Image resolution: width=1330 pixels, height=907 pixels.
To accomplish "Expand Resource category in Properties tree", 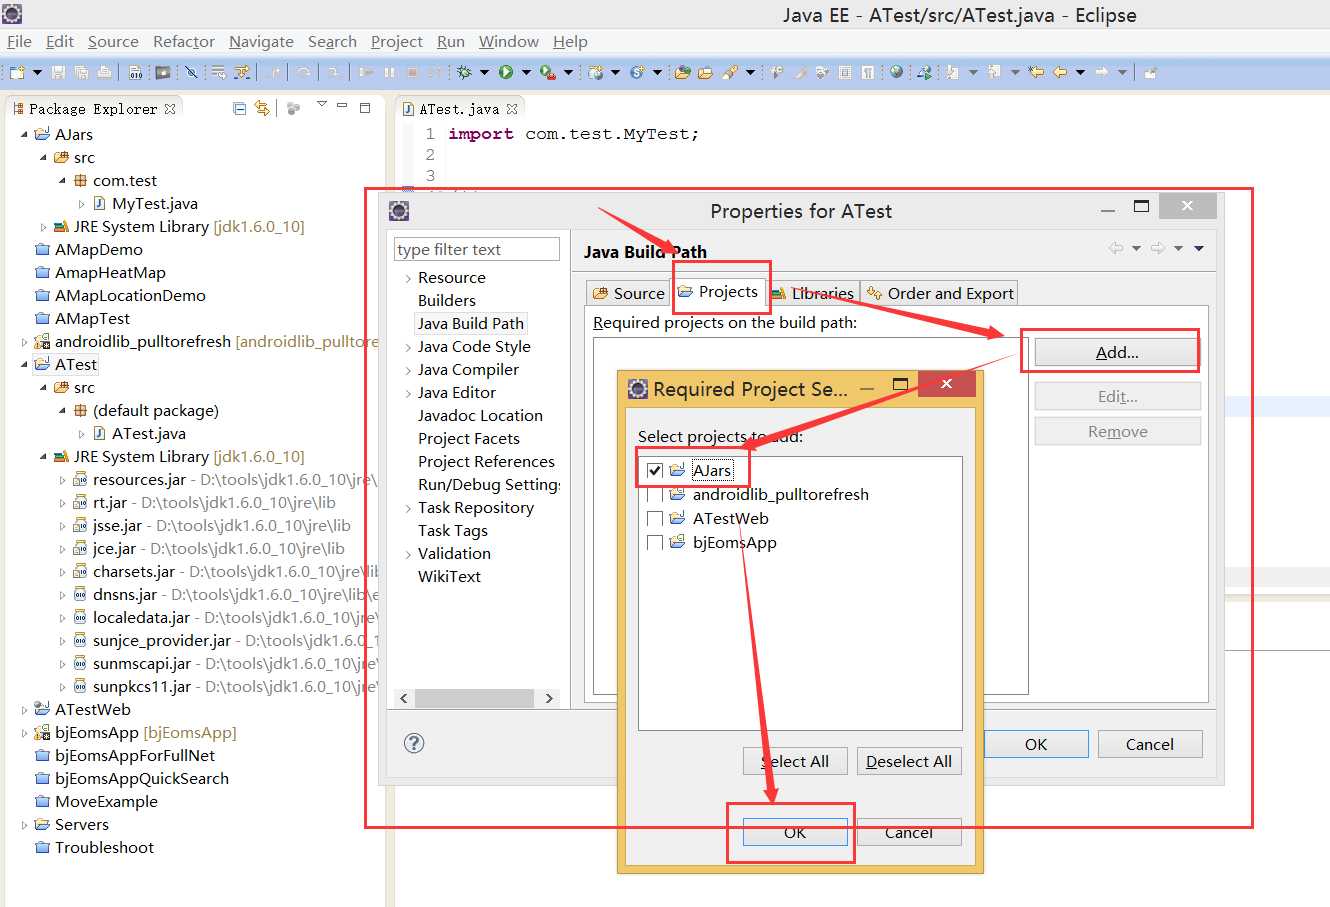I will coord(408,278).
